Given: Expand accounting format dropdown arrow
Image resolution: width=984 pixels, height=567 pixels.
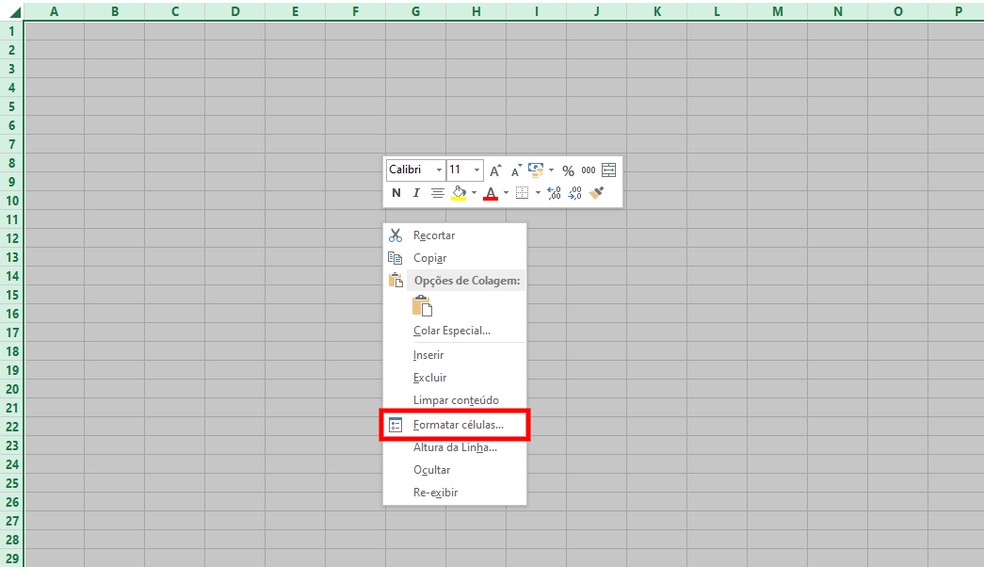Looking at the screenshot, I should click(x=551, y=170).
